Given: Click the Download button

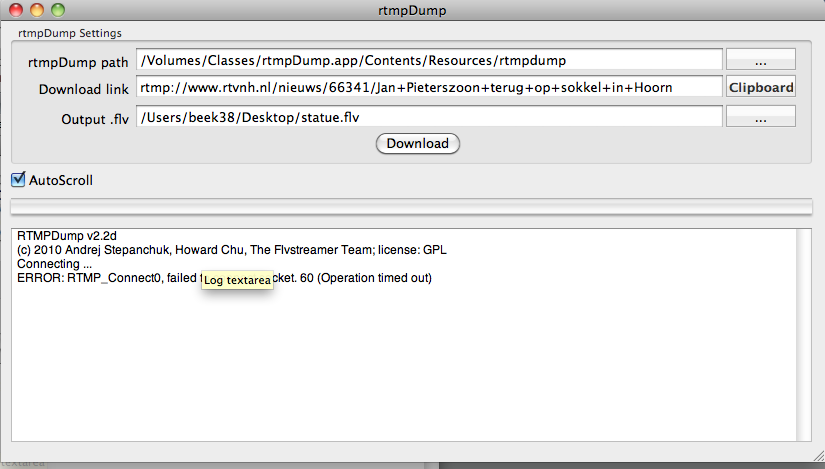Looking at the screenshot, I should click(418, 144).
